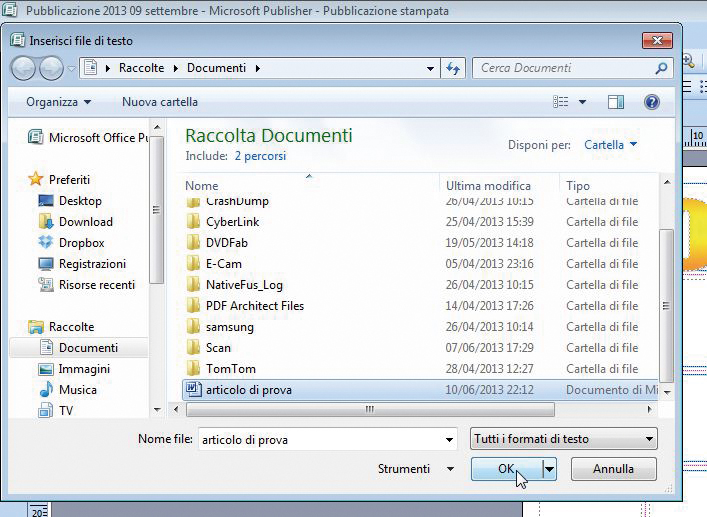Expand the arrow after Documenti in breadcrumb
The height and width of the screenshot is (517, 707).
257,69
